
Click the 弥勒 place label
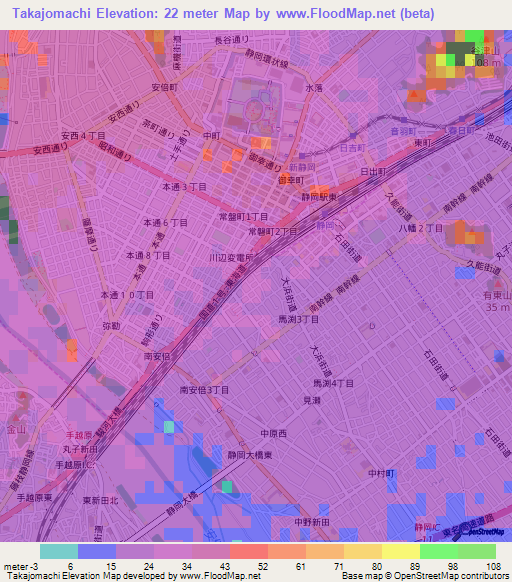[111, 326]
